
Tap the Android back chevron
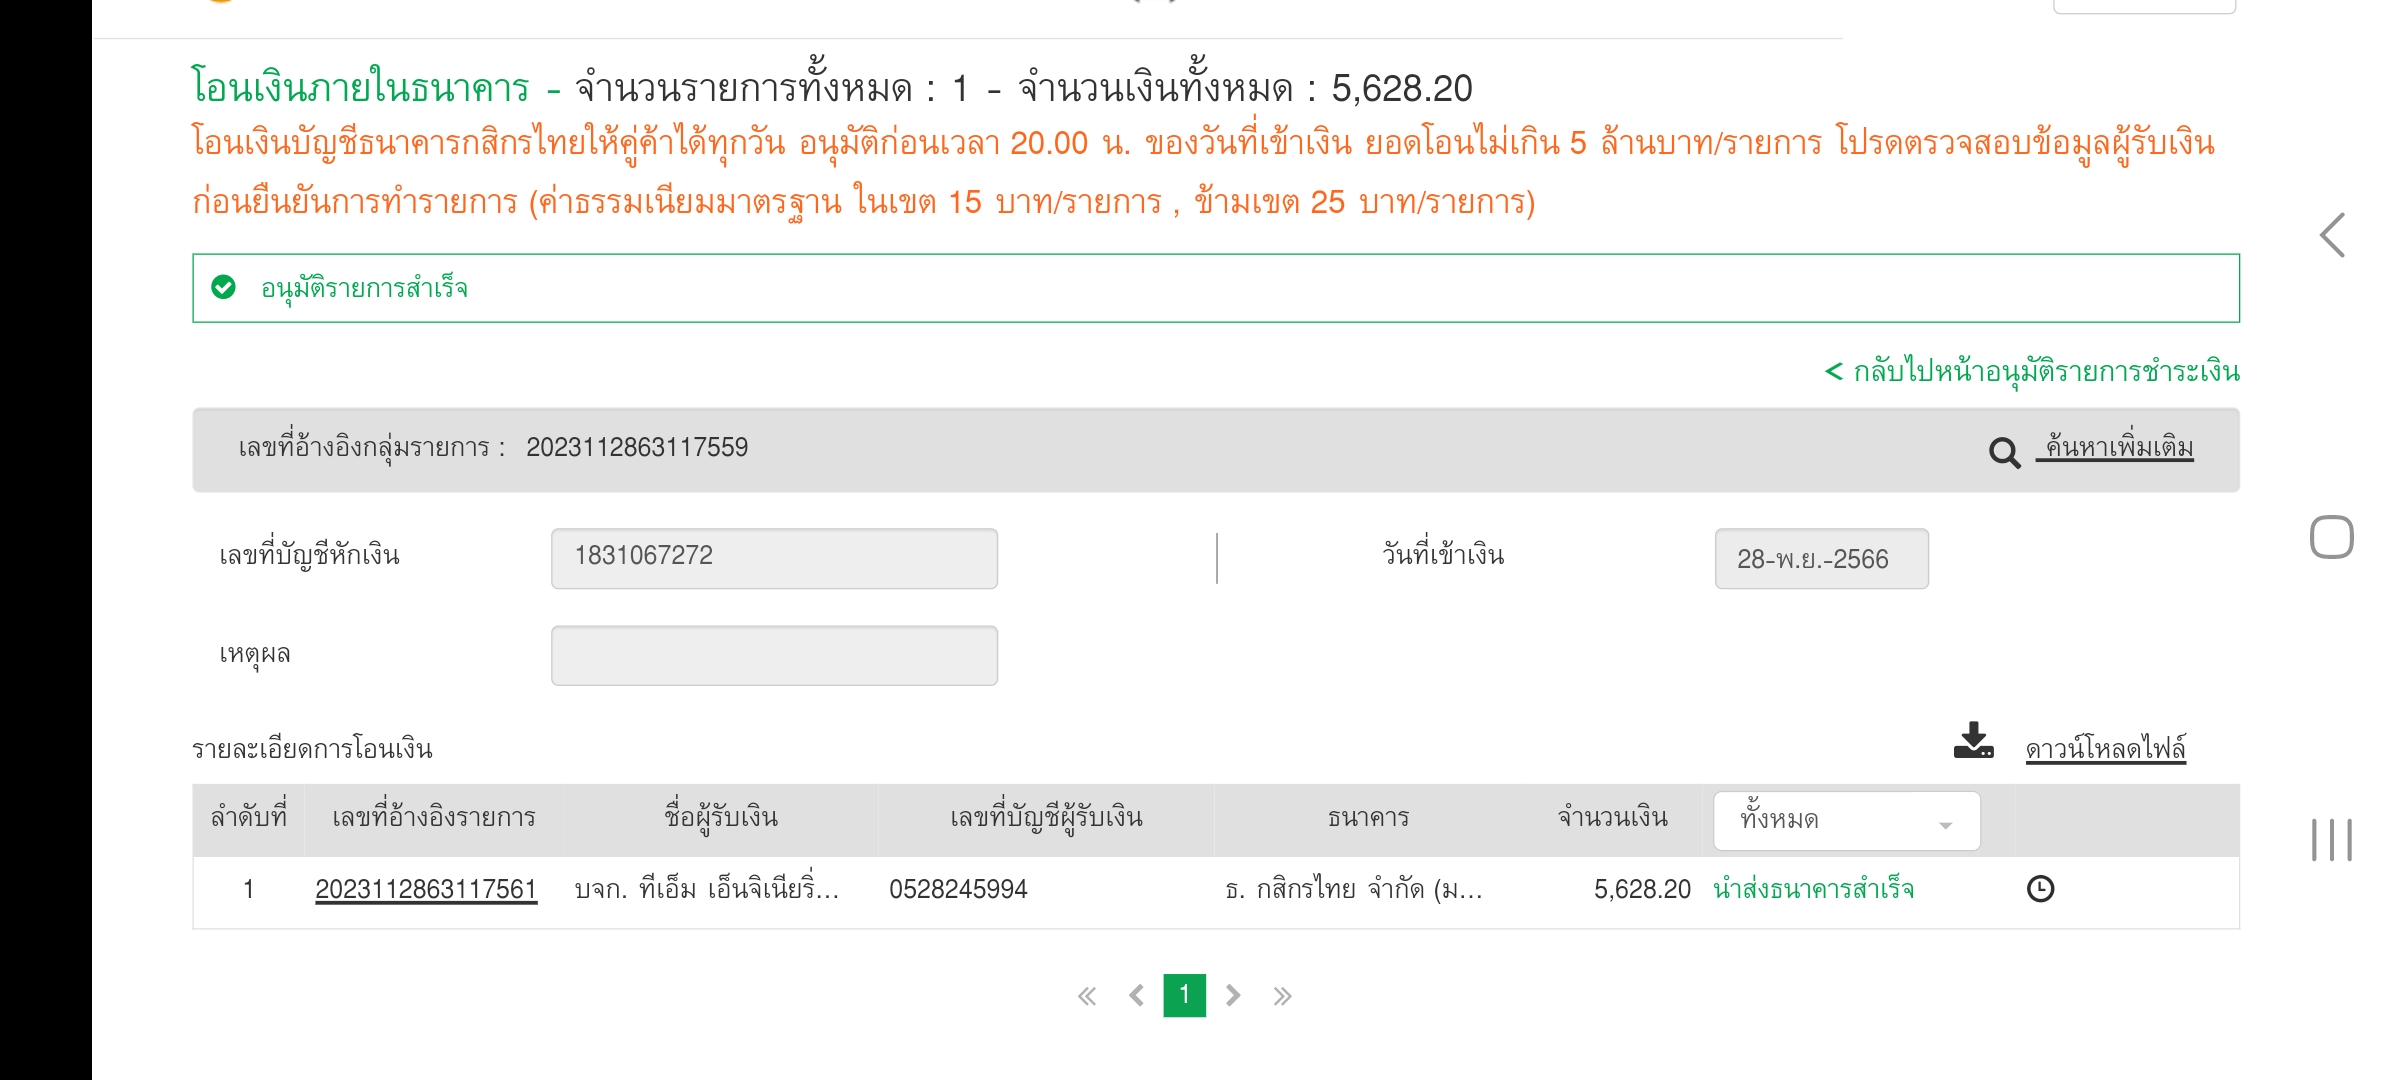pos(2332,236)
